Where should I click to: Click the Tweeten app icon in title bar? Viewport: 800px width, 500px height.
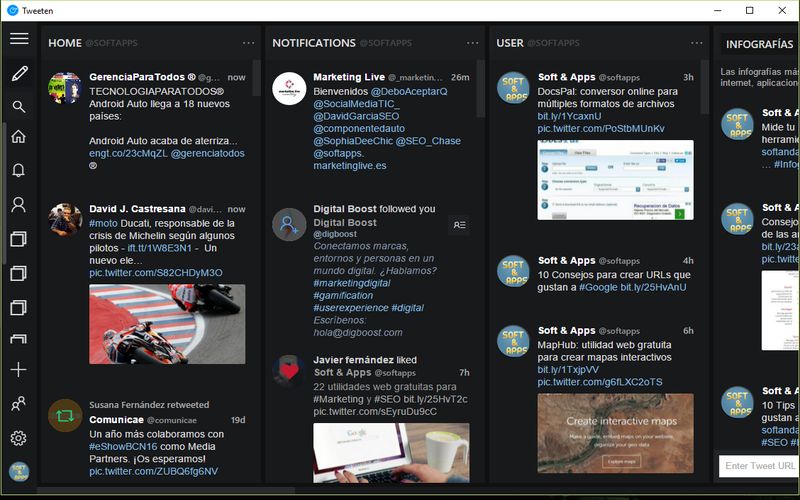(x=13, y=10)
